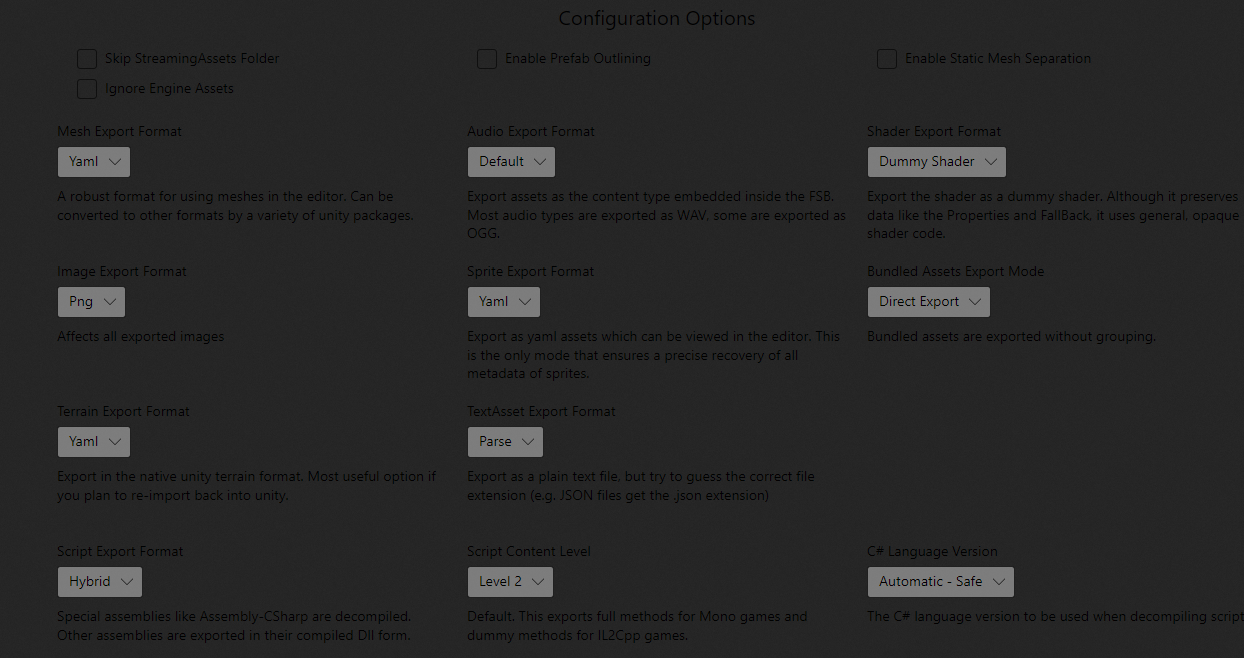Screen dimensions: 1244x658
Task: Click the Configuration Options heading
Action: point(657,19)
